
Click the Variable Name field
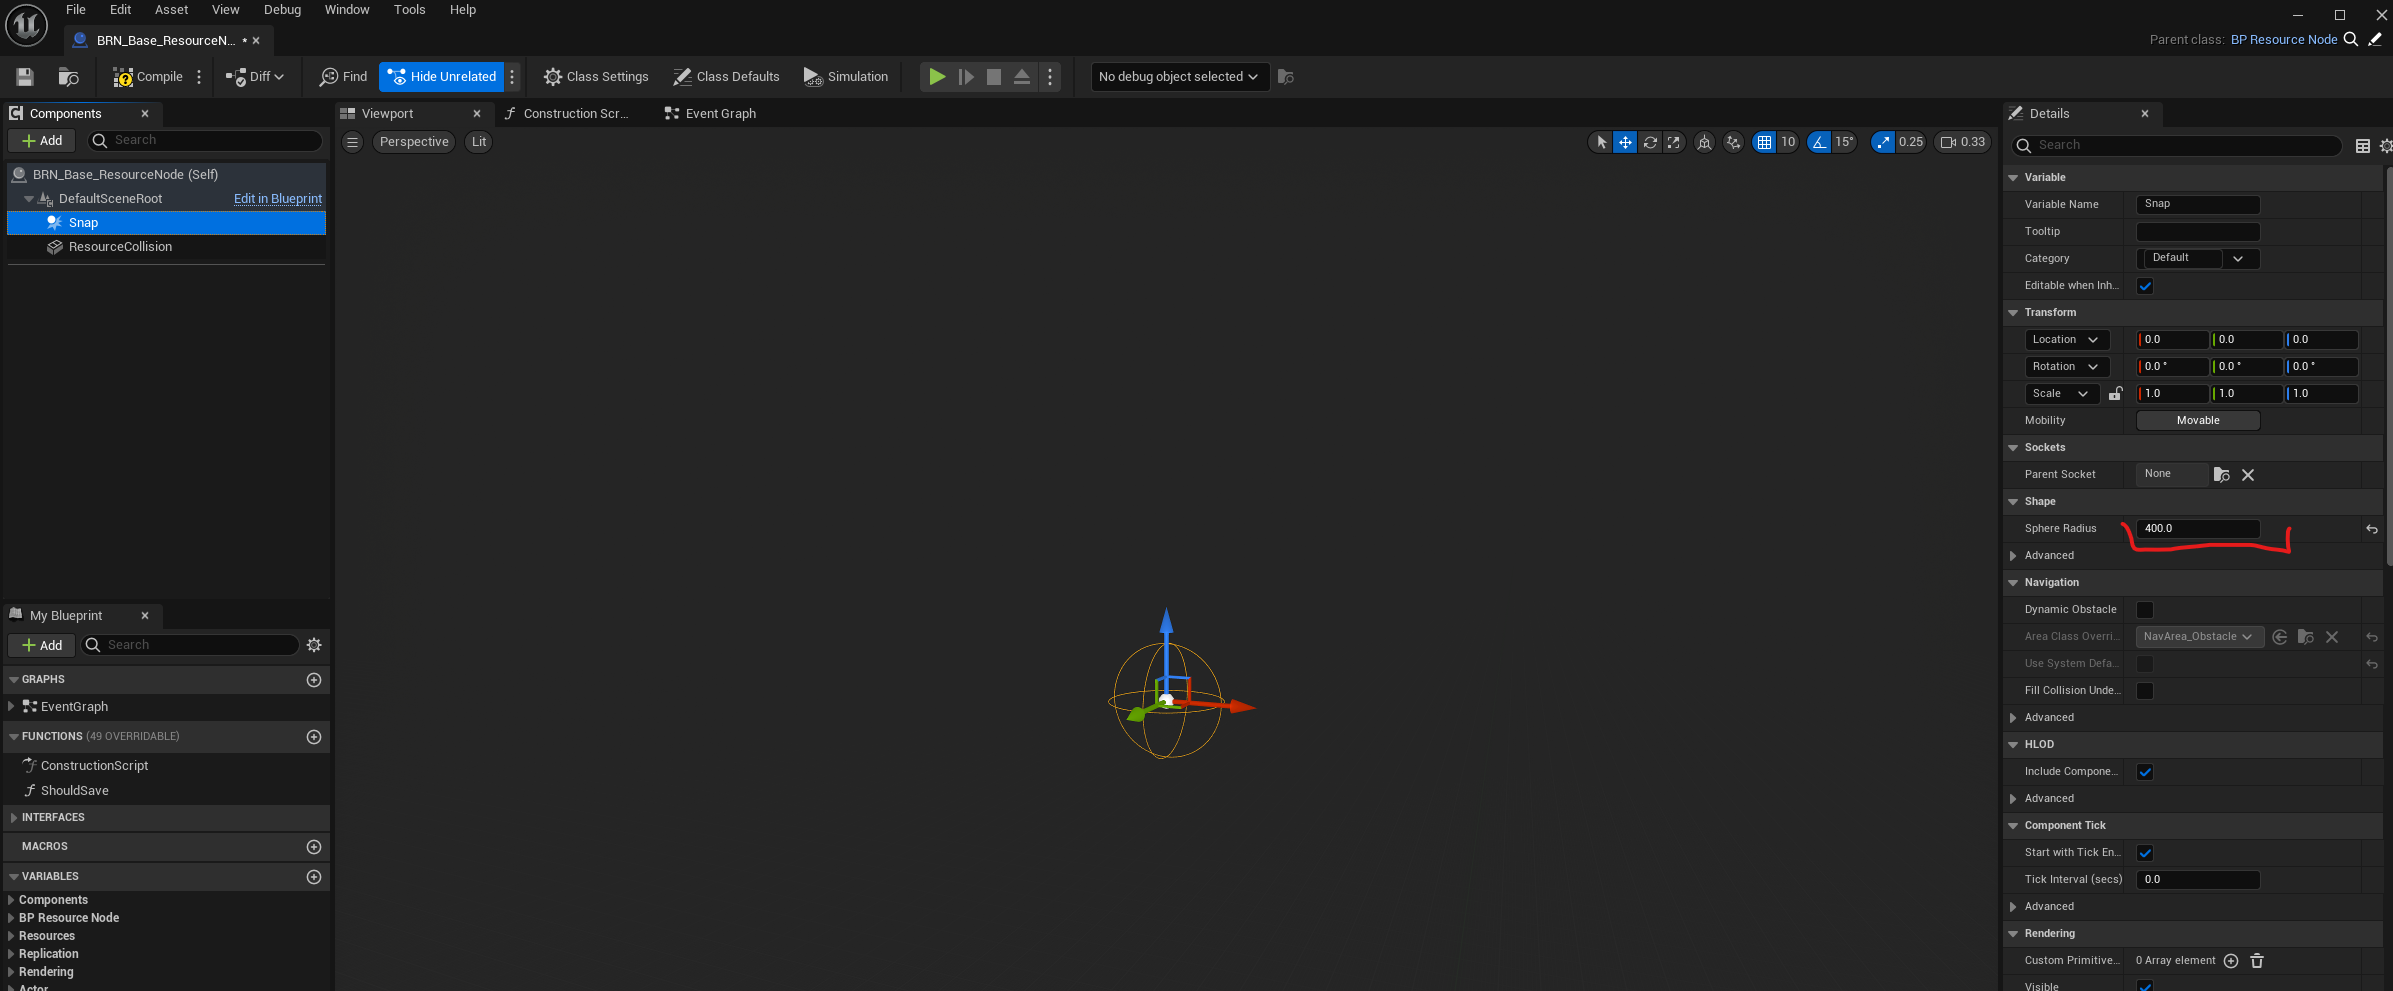point(2198,204)
